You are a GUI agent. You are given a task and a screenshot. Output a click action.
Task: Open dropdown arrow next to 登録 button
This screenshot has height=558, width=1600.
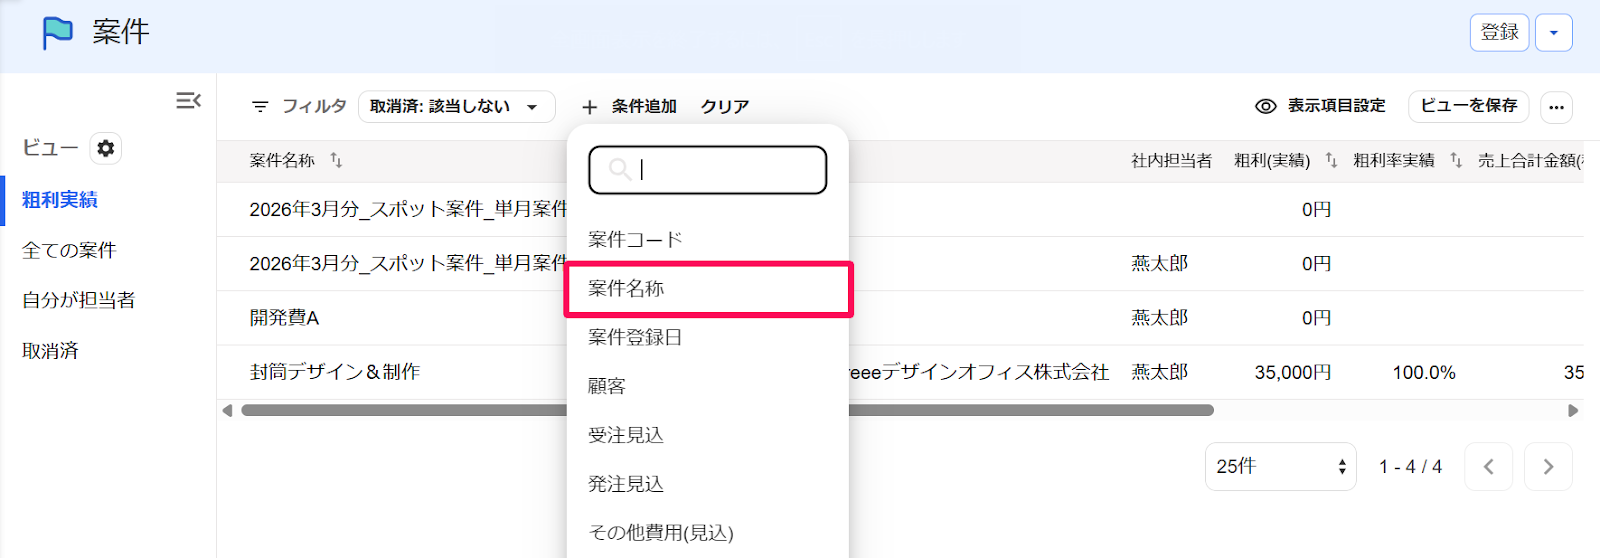(x=1554, y=33)
